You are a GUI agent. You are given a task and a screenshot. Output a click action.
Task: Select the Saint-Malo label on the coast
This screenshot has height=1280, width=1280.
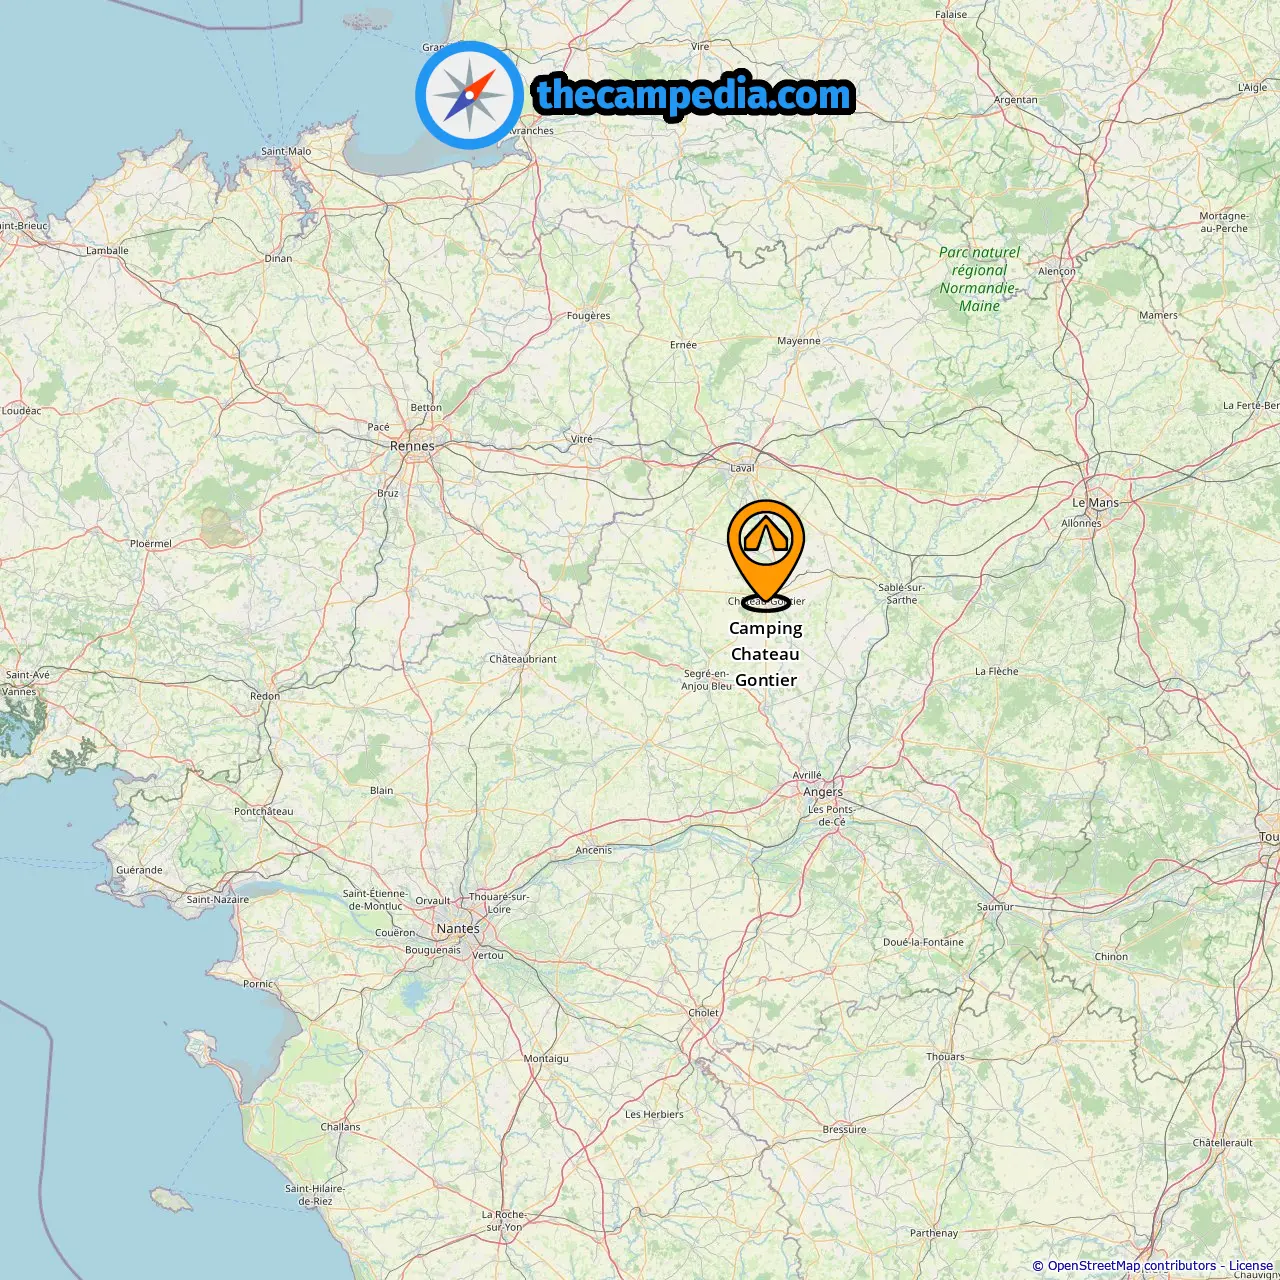click(286, 152)
